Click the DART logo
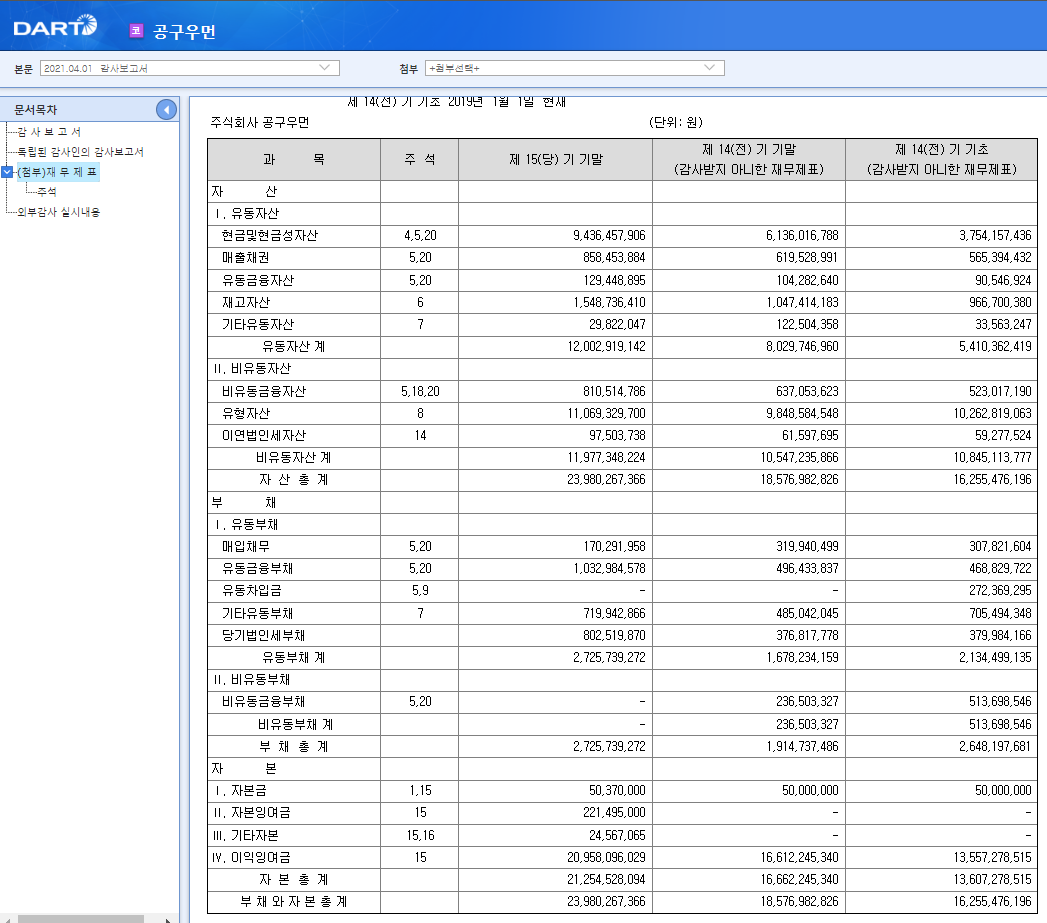This screenshot has width=1047, height=923. point(55,27)
